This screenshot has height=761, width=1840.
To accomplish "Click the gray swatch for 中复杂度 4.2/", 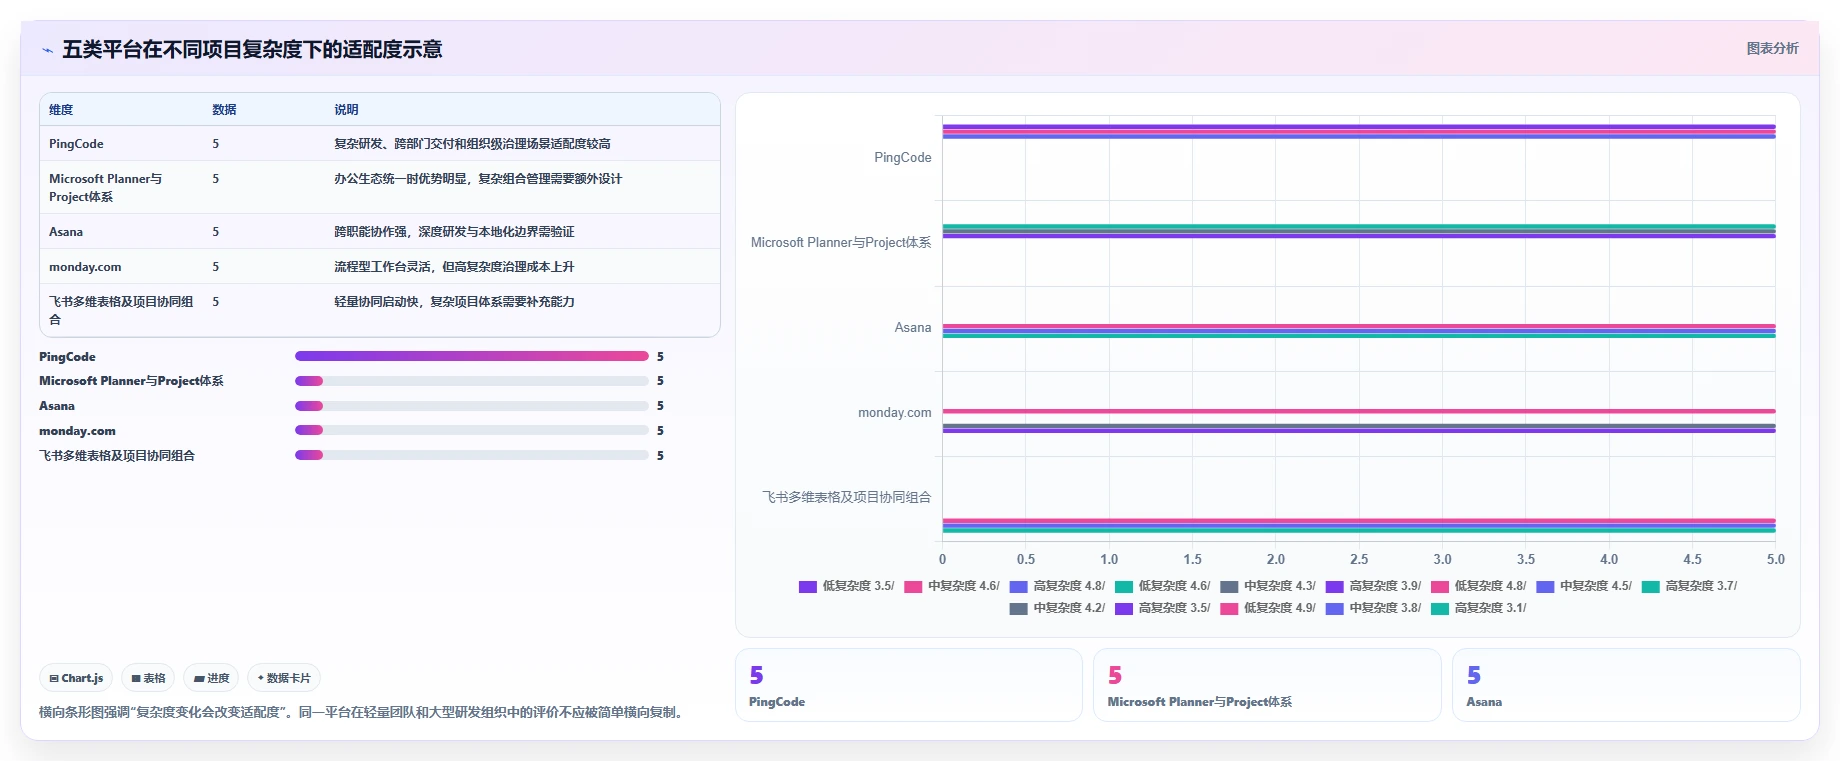I will tap(1018, 609).
